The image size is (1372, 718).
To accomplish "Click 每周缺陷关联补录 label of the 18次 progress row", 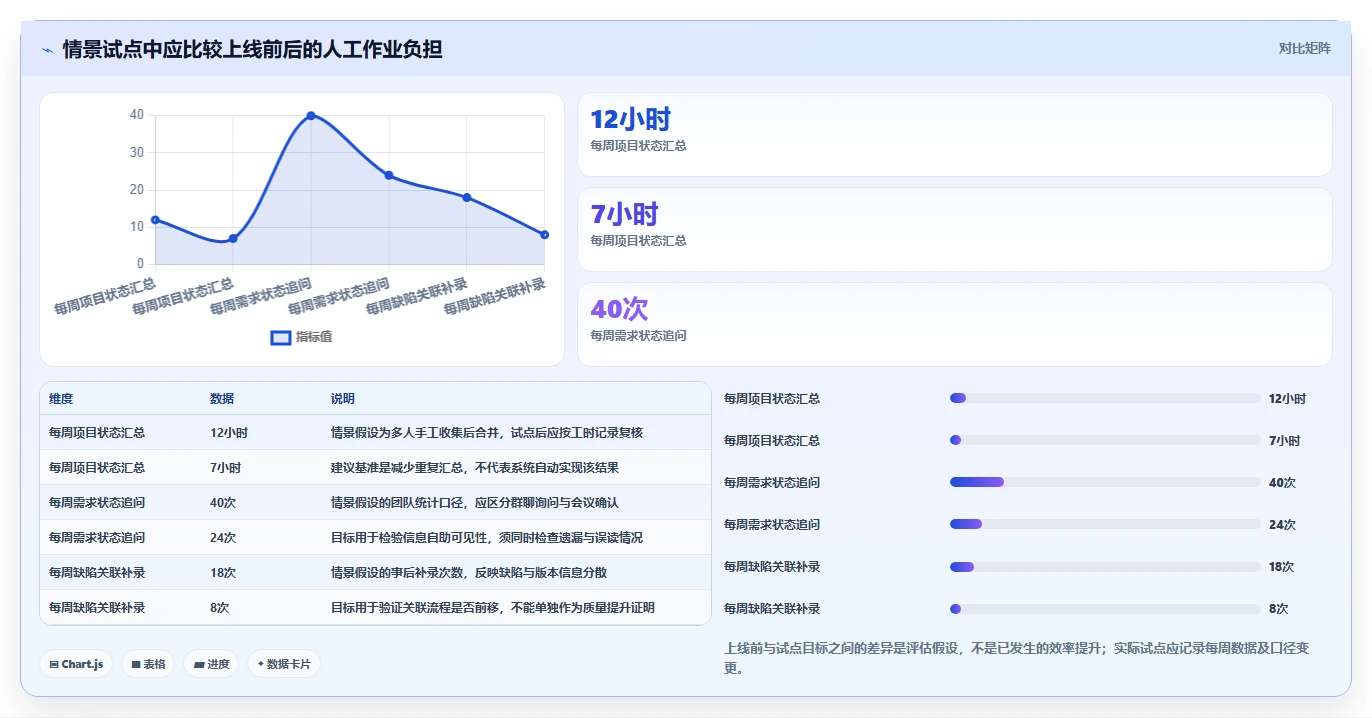I will [x=772, y=567].
